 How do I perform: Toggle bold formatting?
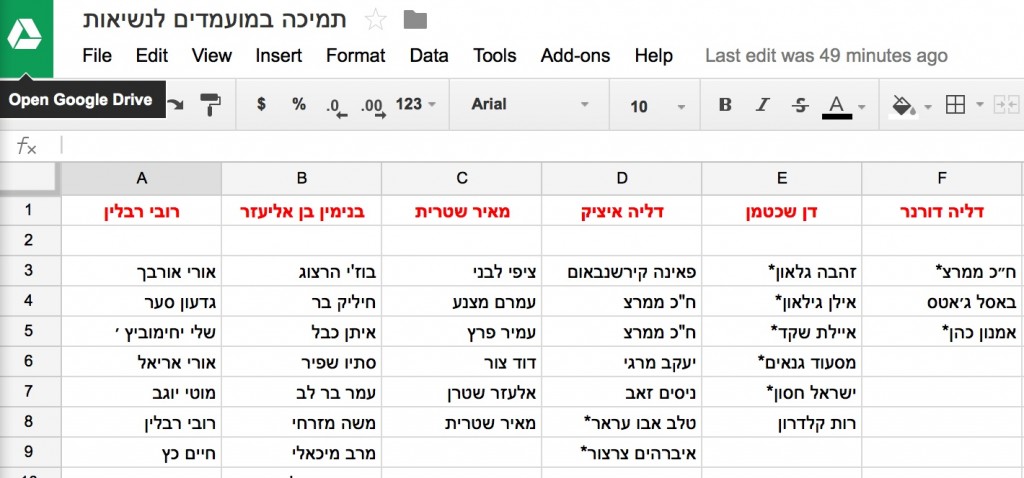point(726,104)
